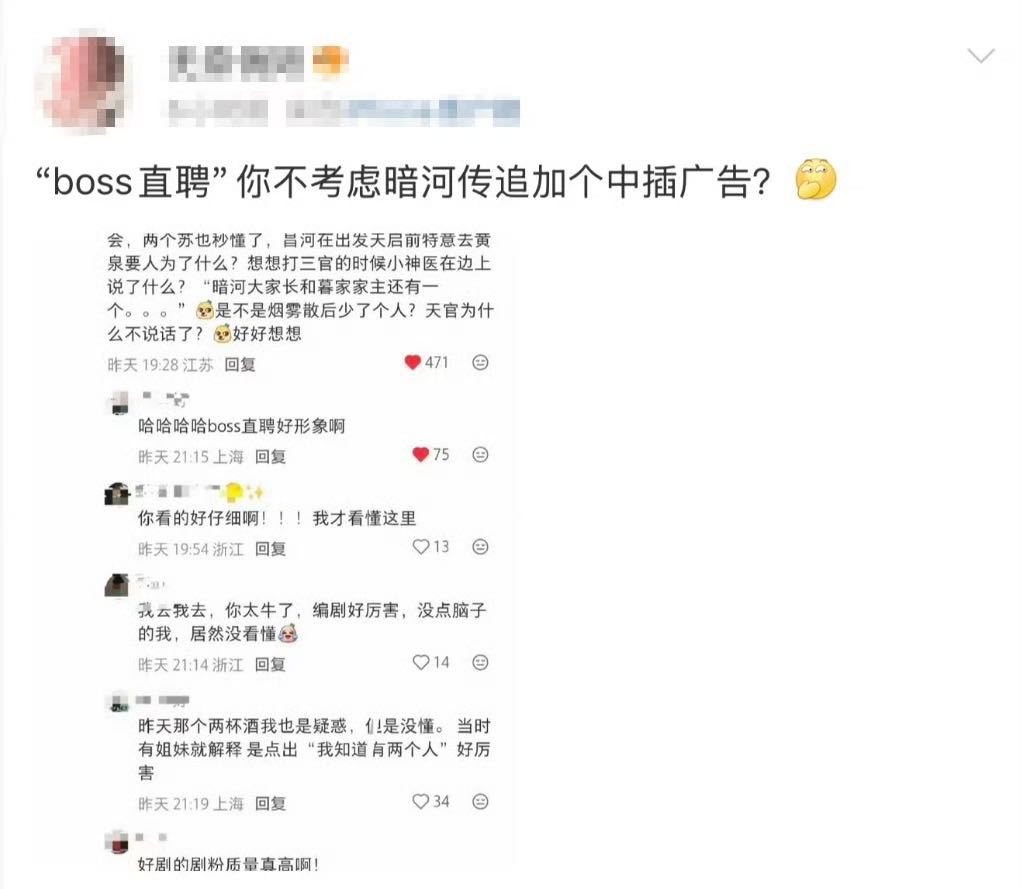The height and width of the screenshot is (889, 1021).
Task: Reply to the 21:14 Zhejiang comment
Action: click(x=270, y=664)
